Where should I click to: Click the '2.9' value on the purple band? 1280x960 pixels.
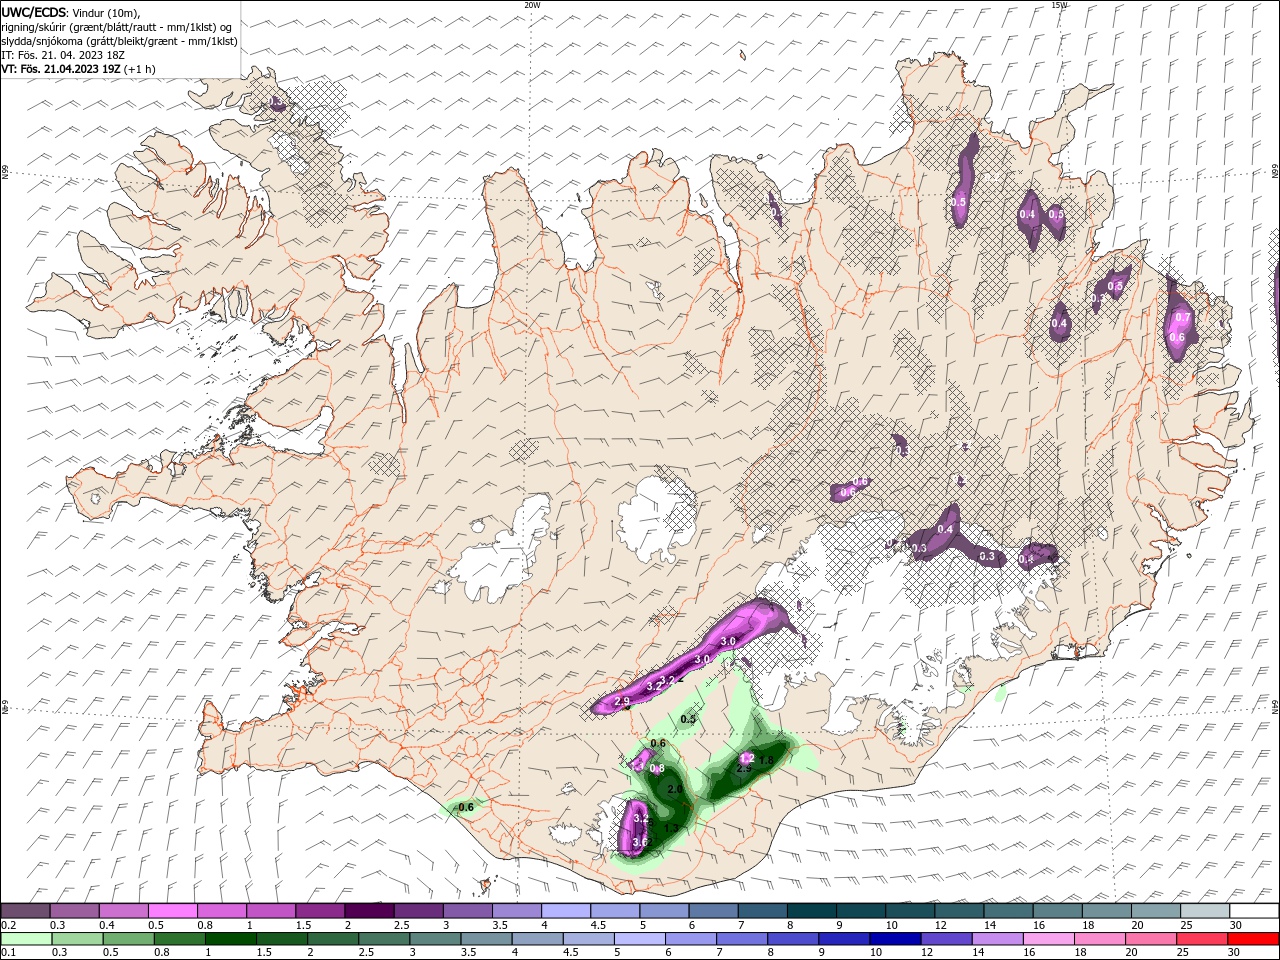pos(622,701)
